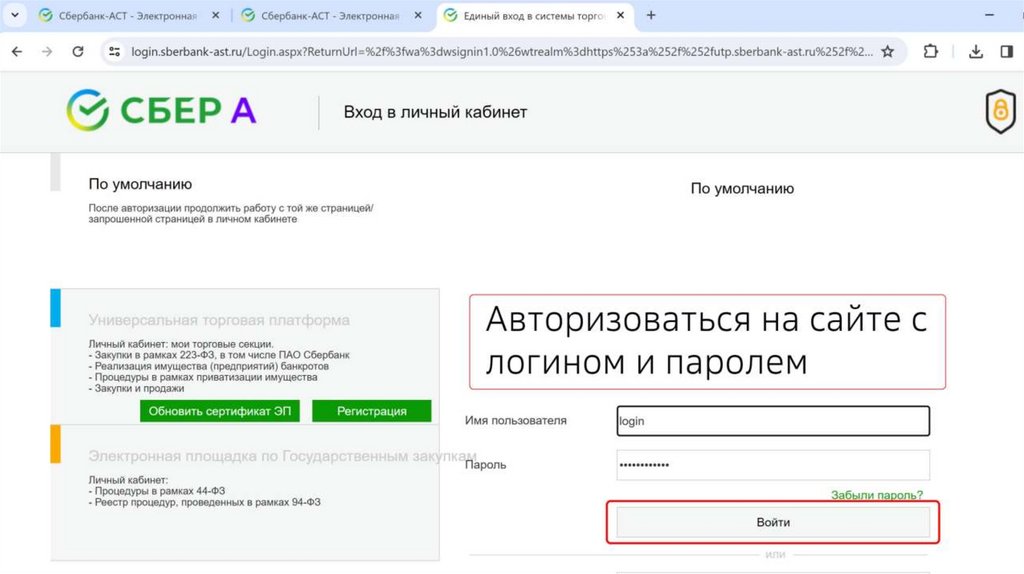Click the Забыли пароль? link
This screenshot has height=574, width=1024.
(877, 495)
